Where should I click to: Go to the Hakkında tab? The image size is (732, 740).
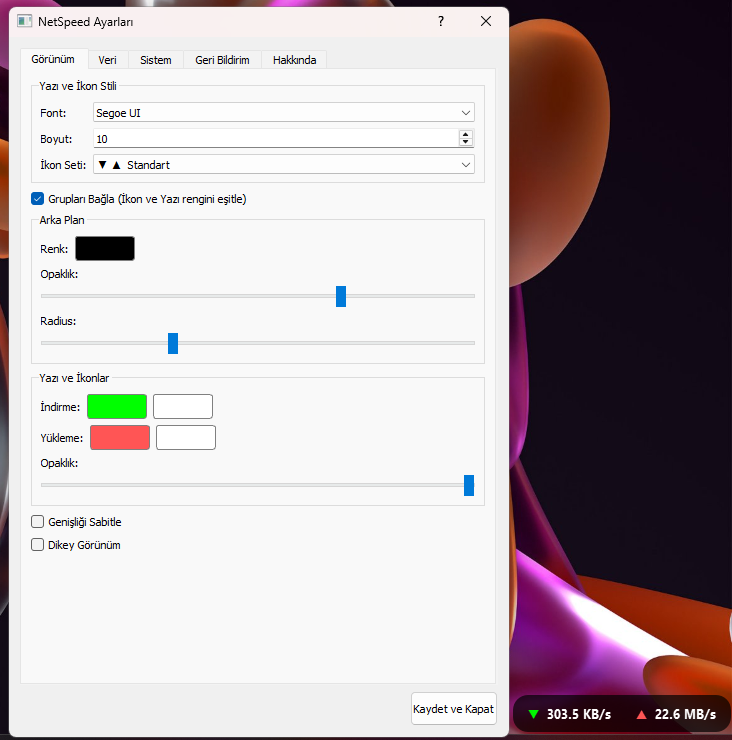point(294,60)
